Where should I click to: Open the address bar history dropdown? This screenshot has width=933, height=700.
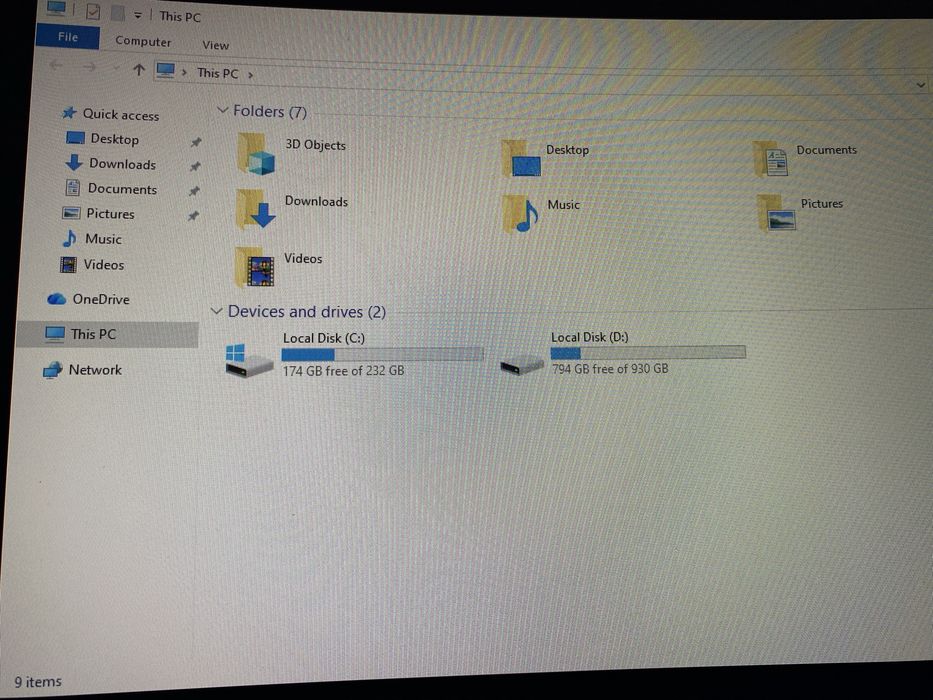921,85
